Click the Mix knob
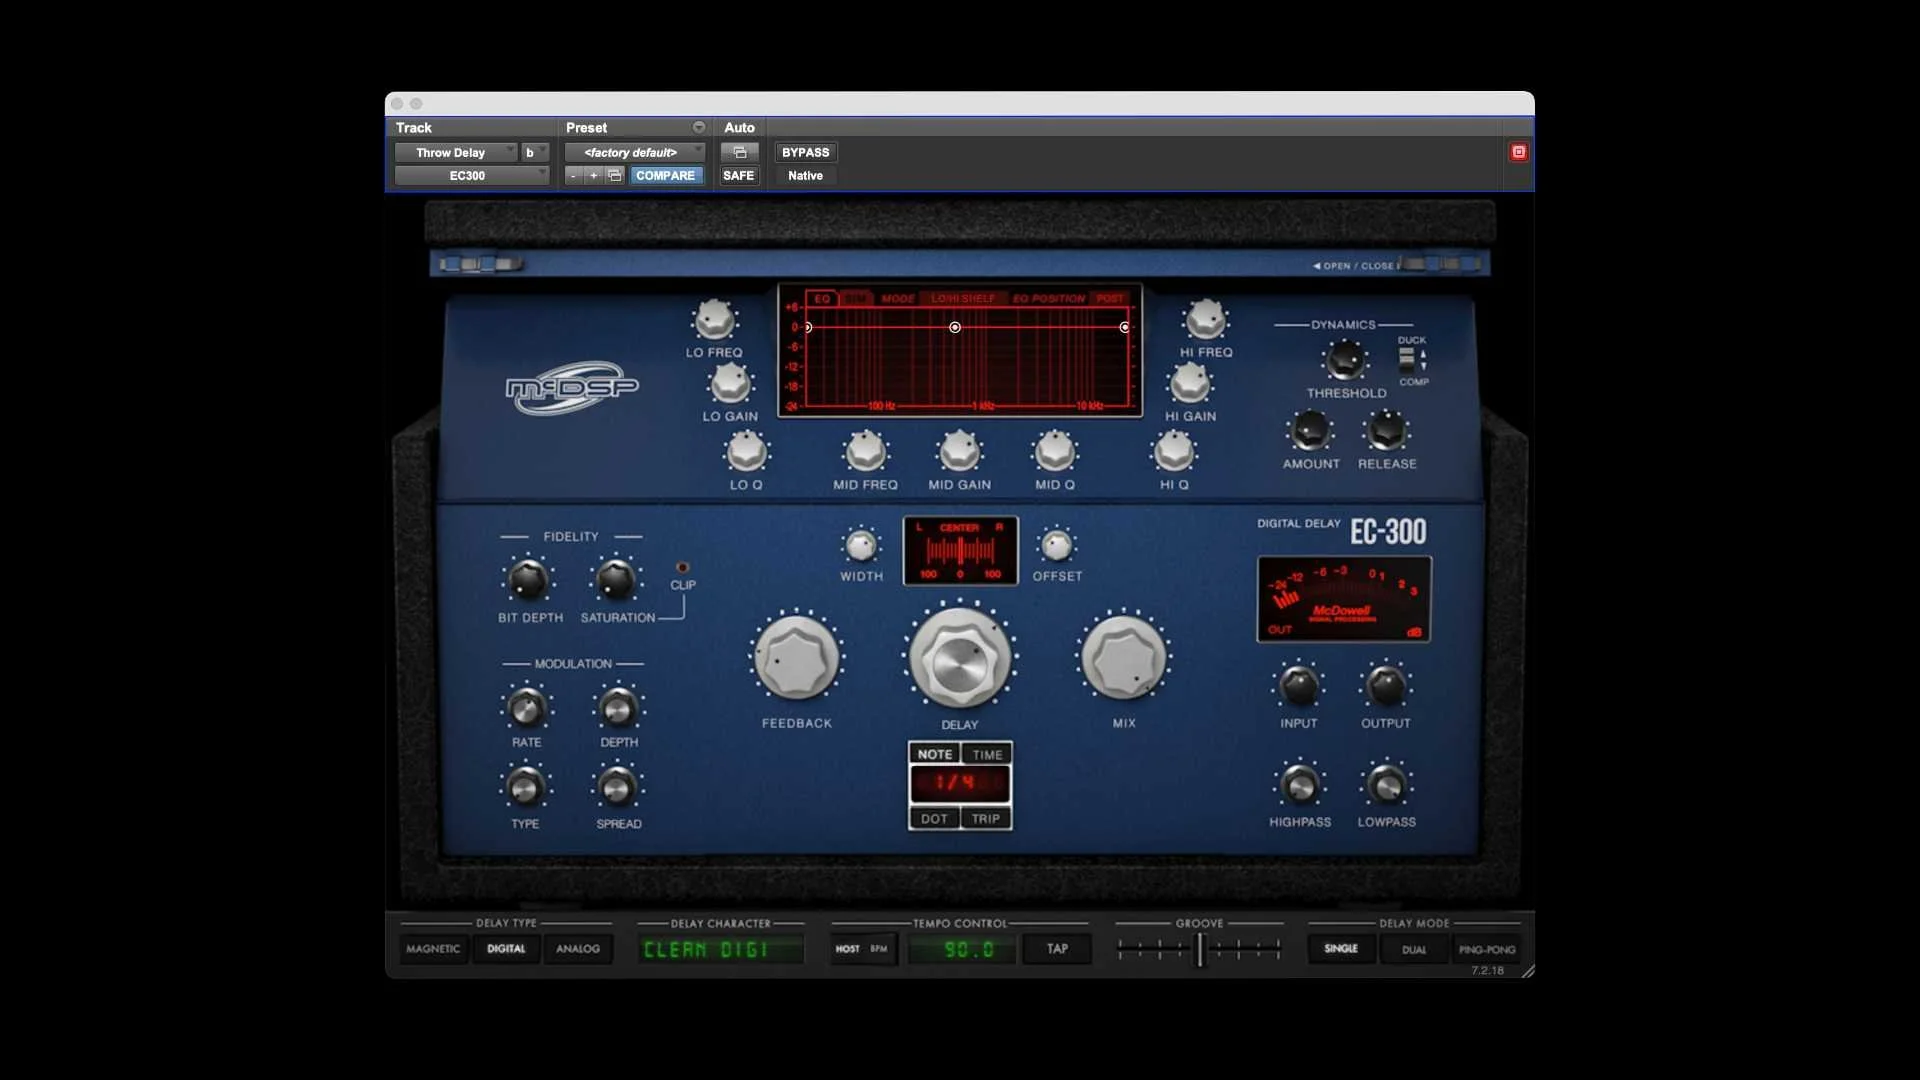Viewport: 1920px width, 1080px height. (1124, 658)
